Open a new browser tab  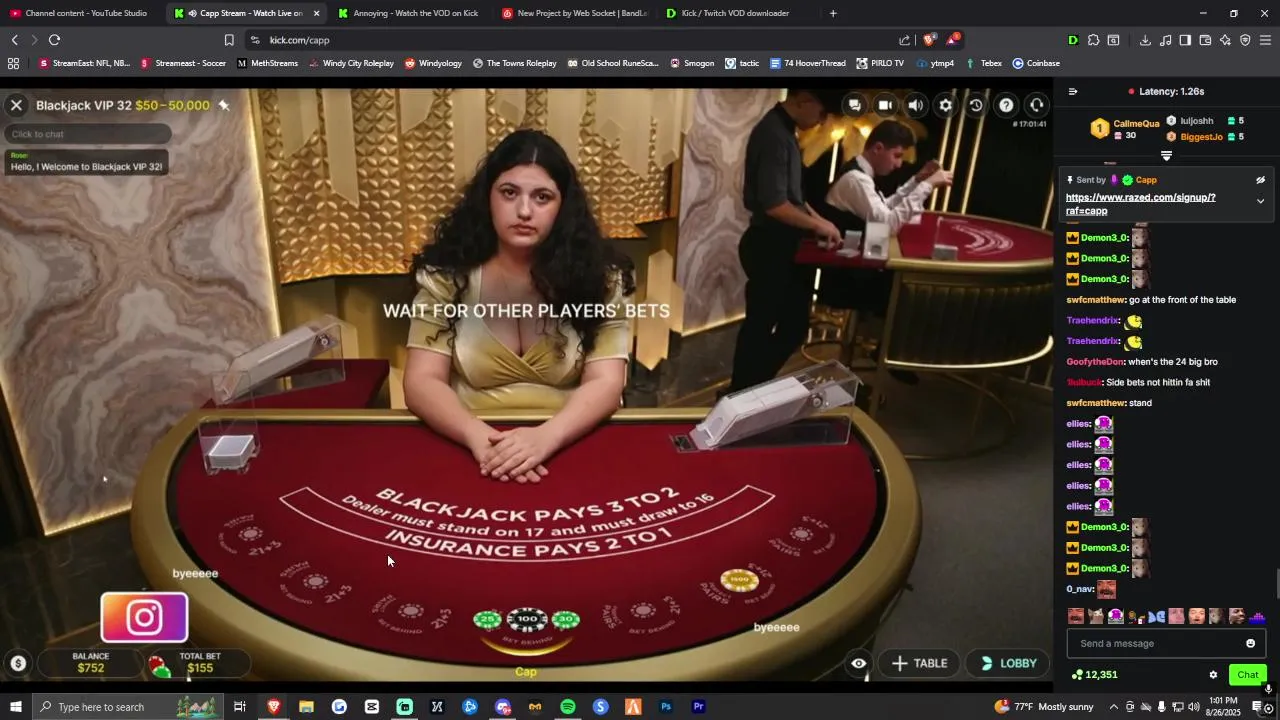pyautogui.click(x=833, y=13)
